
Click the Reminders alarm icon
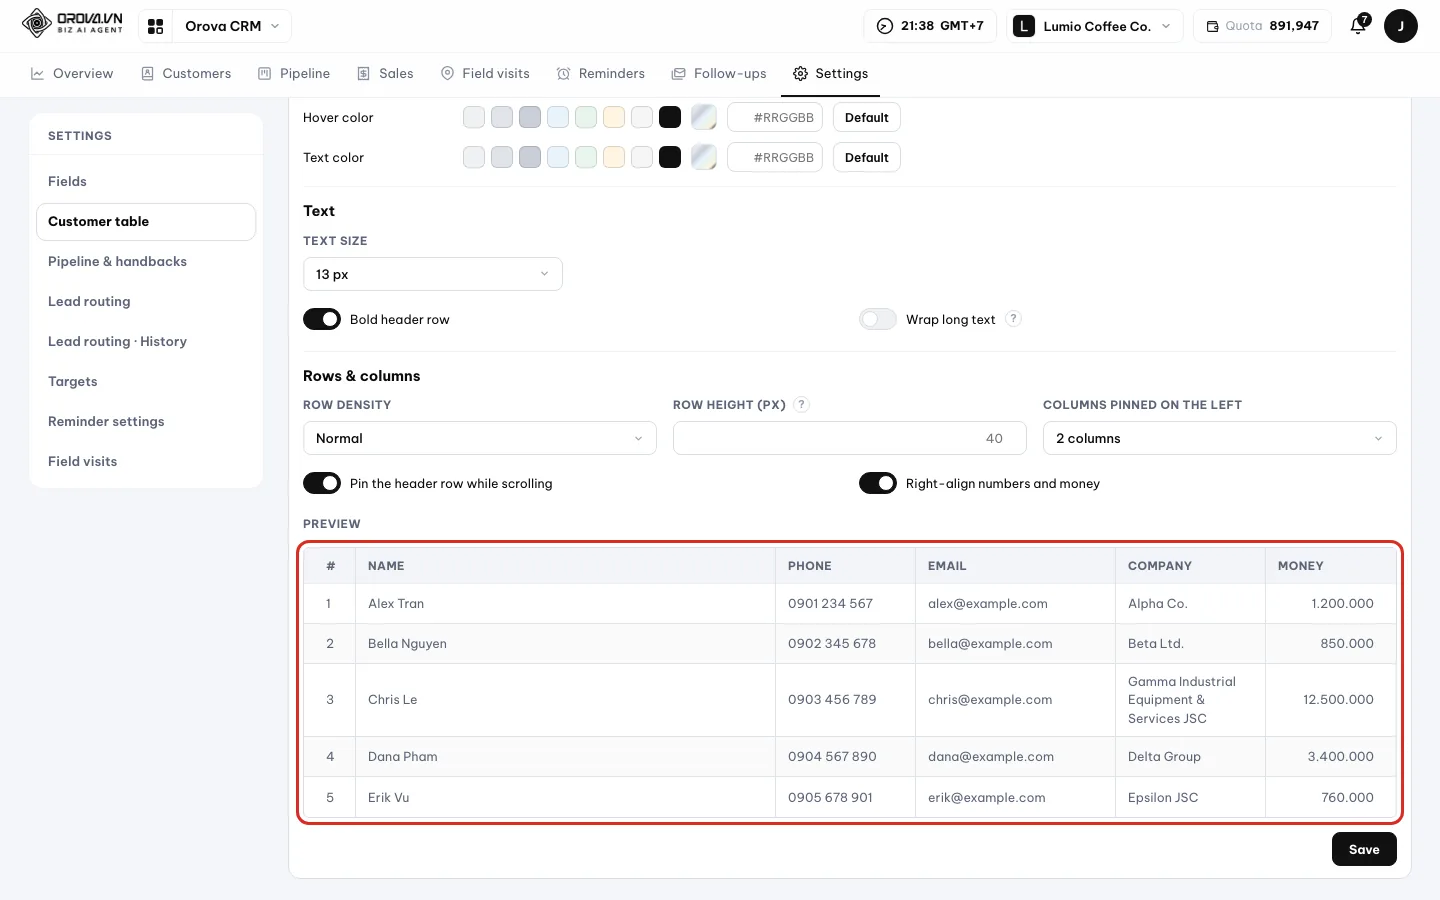click(x=563, y=73)
